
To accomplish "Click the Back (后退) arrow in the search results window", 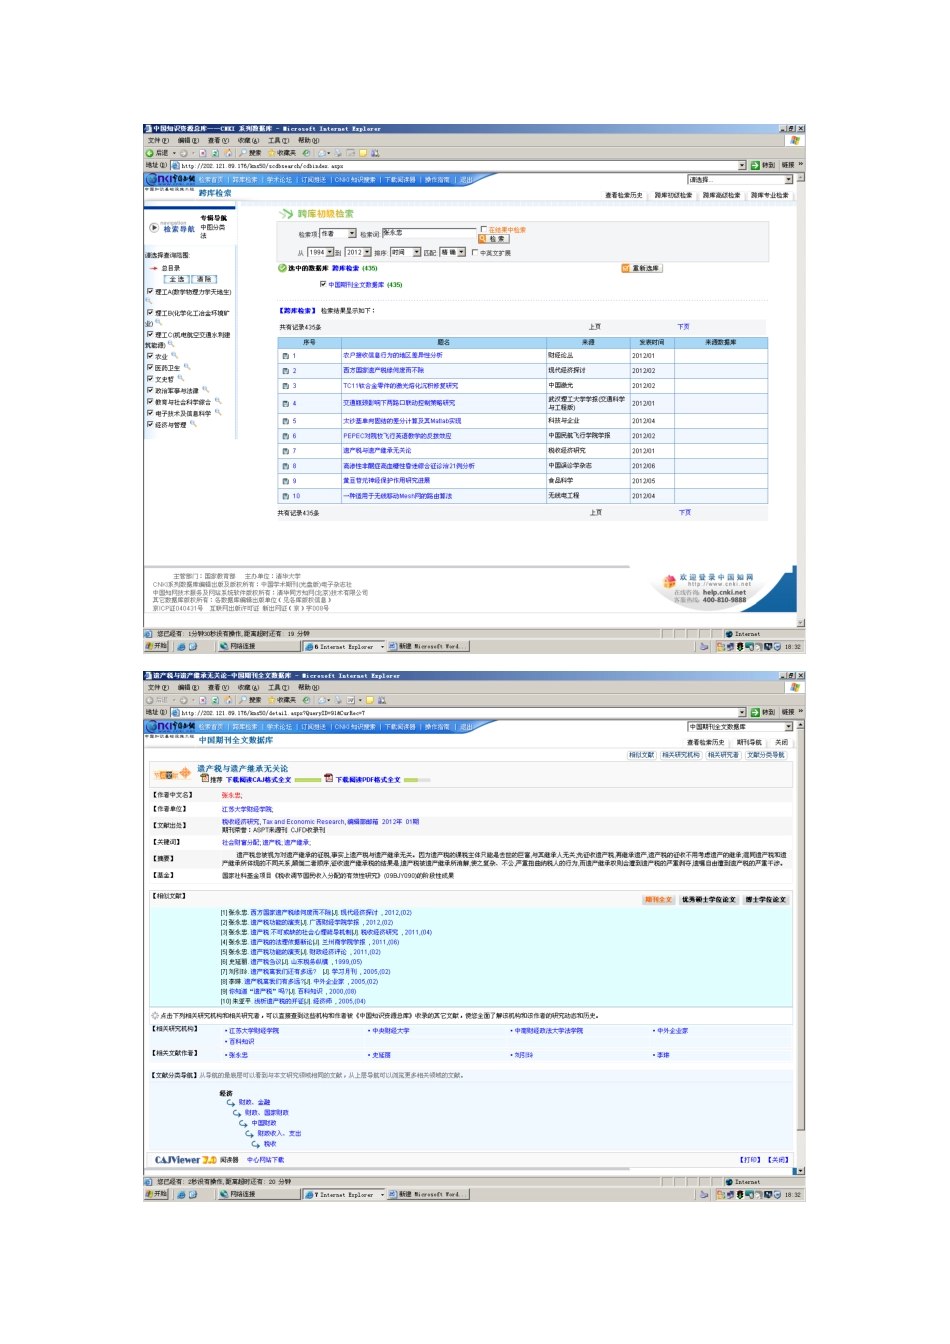I will 150,153.
